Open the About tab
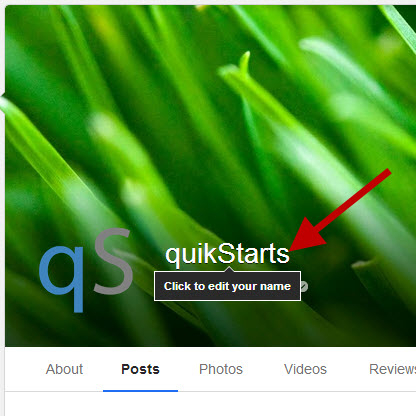The height and width of the screenshot is (416, 416). click(x=64, y=369)
